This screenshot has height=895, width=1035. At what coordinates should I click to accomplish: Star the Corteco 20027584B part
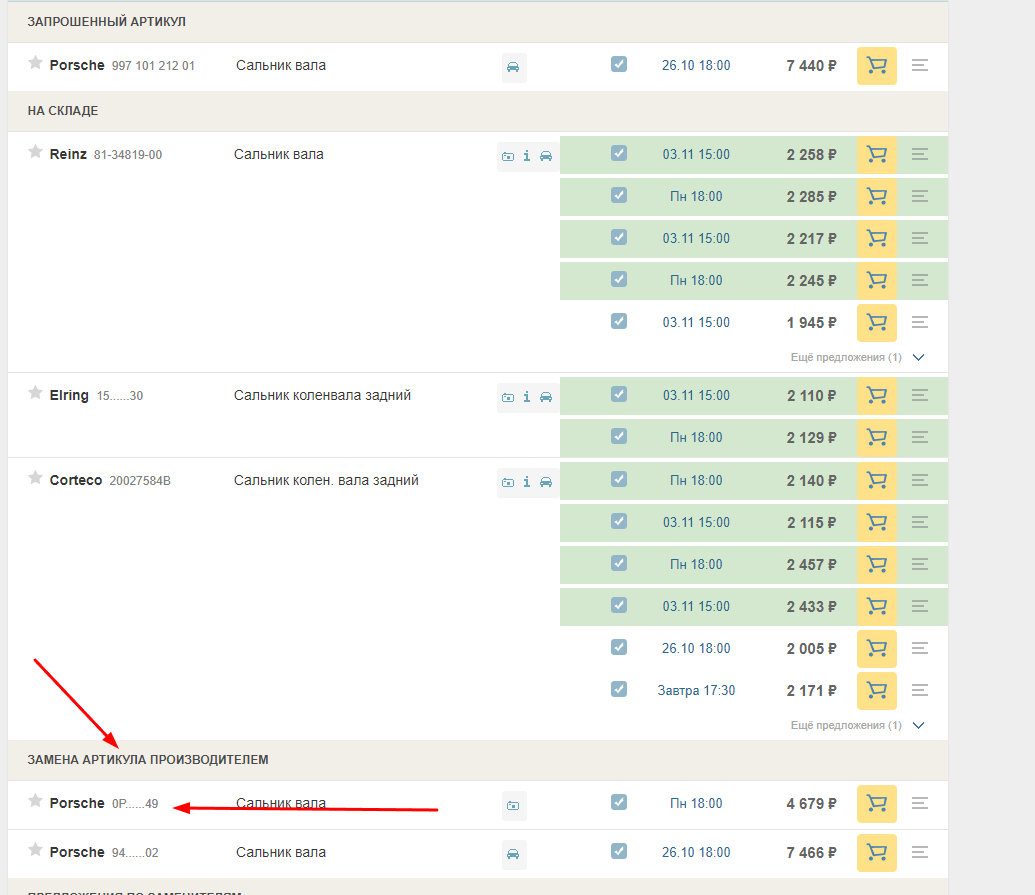pos(35,478)
